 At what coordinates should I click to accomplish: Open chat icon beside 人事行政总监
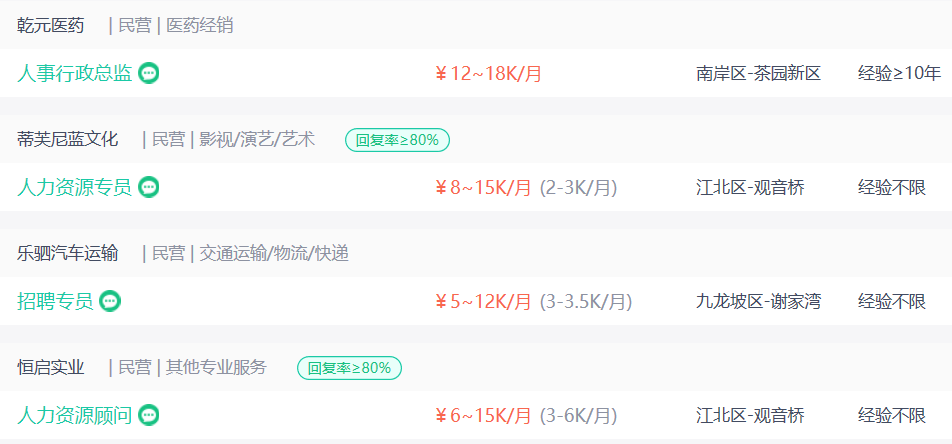pyautogui.click(x=149, y=73)
